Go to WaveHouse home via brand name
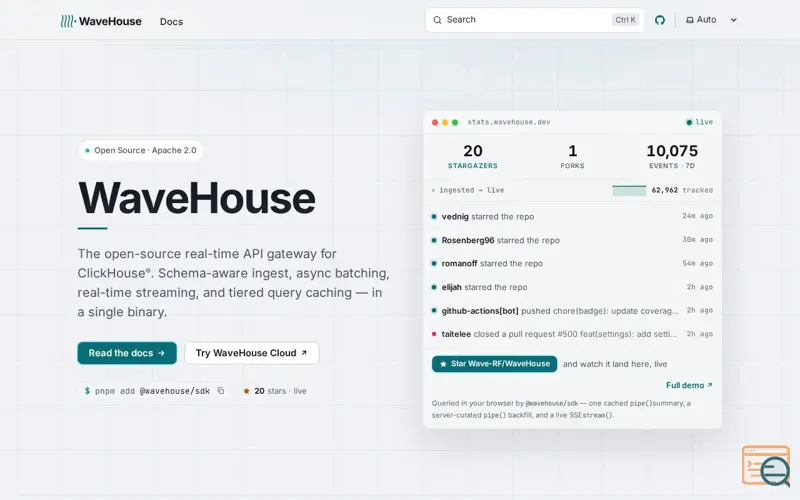Screen dimensions: 800x500 pyautogui.click(x=110, y=21)
